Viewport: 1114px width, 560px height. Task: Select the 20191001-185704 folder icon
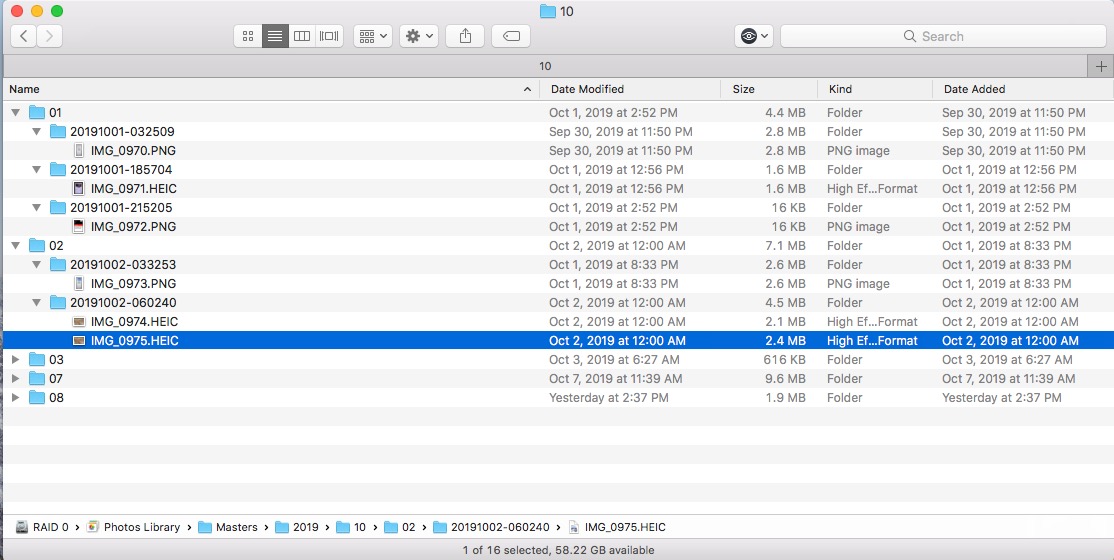(x=58, y=170)
